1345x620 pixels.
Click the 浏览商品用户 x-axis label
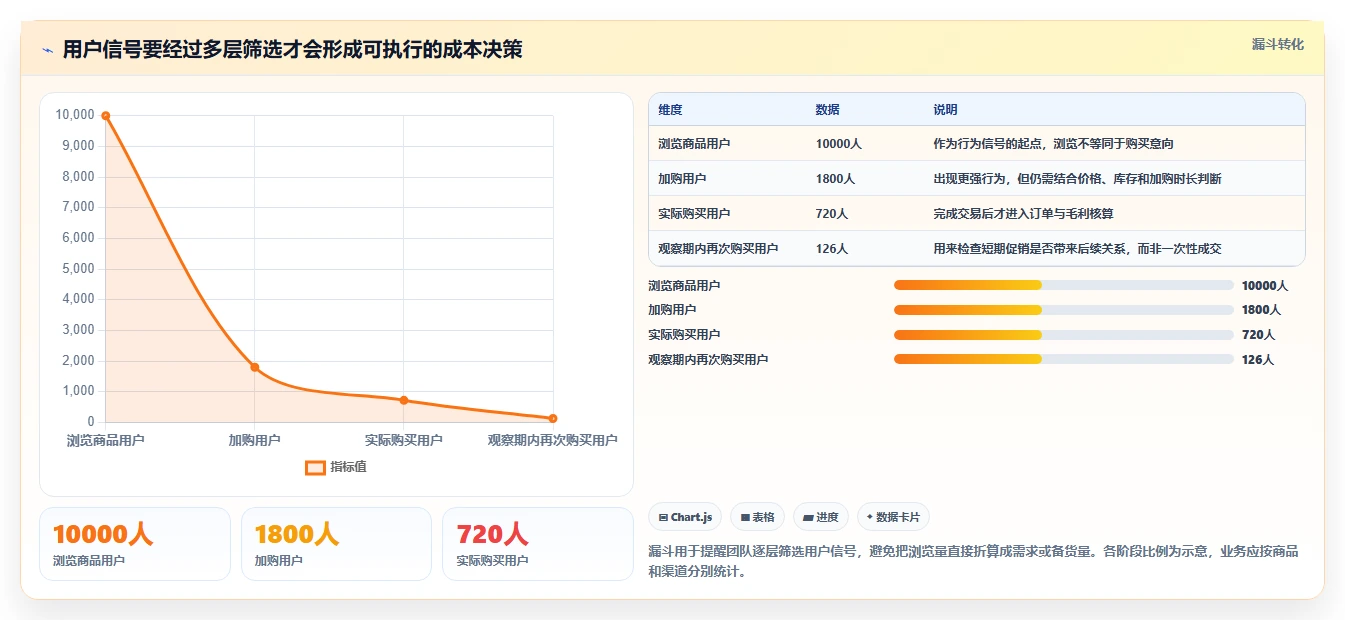(106, 440)
